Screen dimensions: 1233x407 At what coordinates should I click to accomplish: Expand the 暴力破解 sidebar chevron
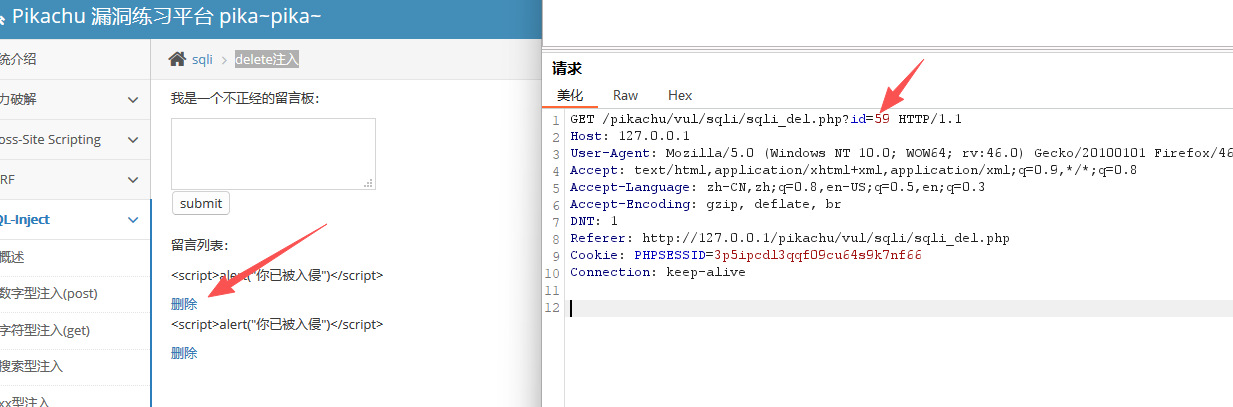133,100
